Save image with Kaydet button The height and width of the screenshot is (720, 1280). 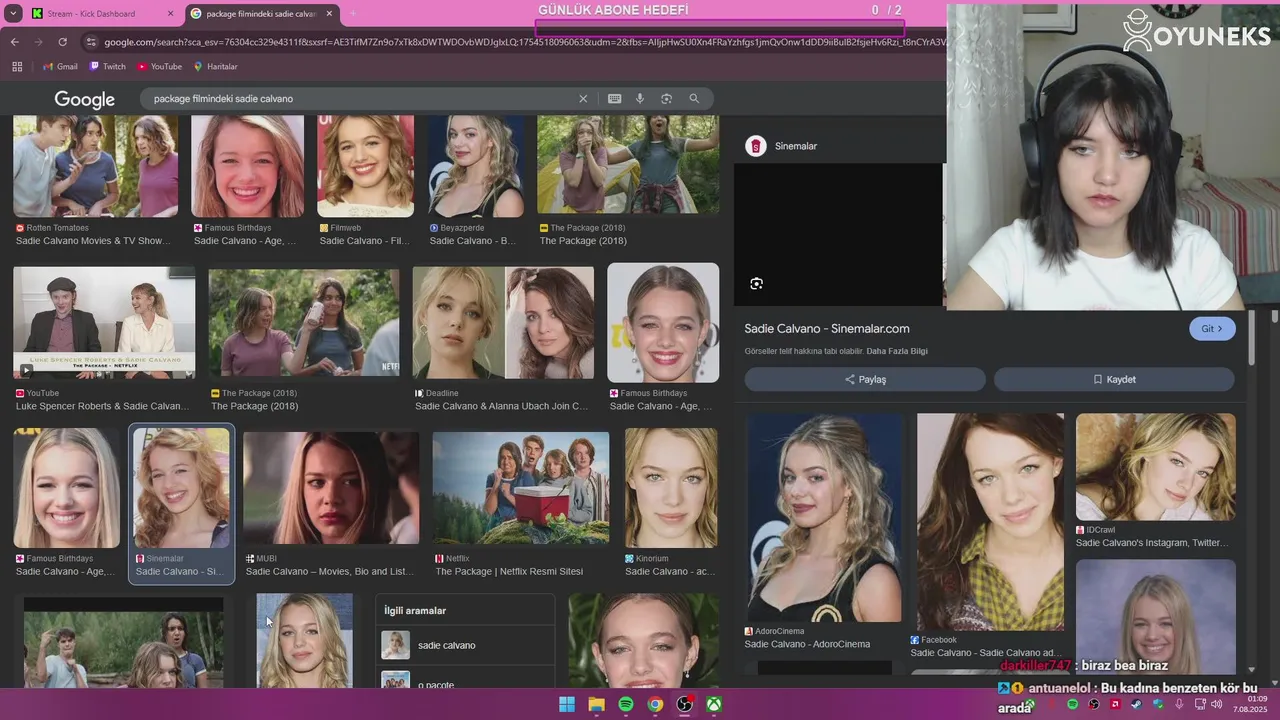[1114, 380]
